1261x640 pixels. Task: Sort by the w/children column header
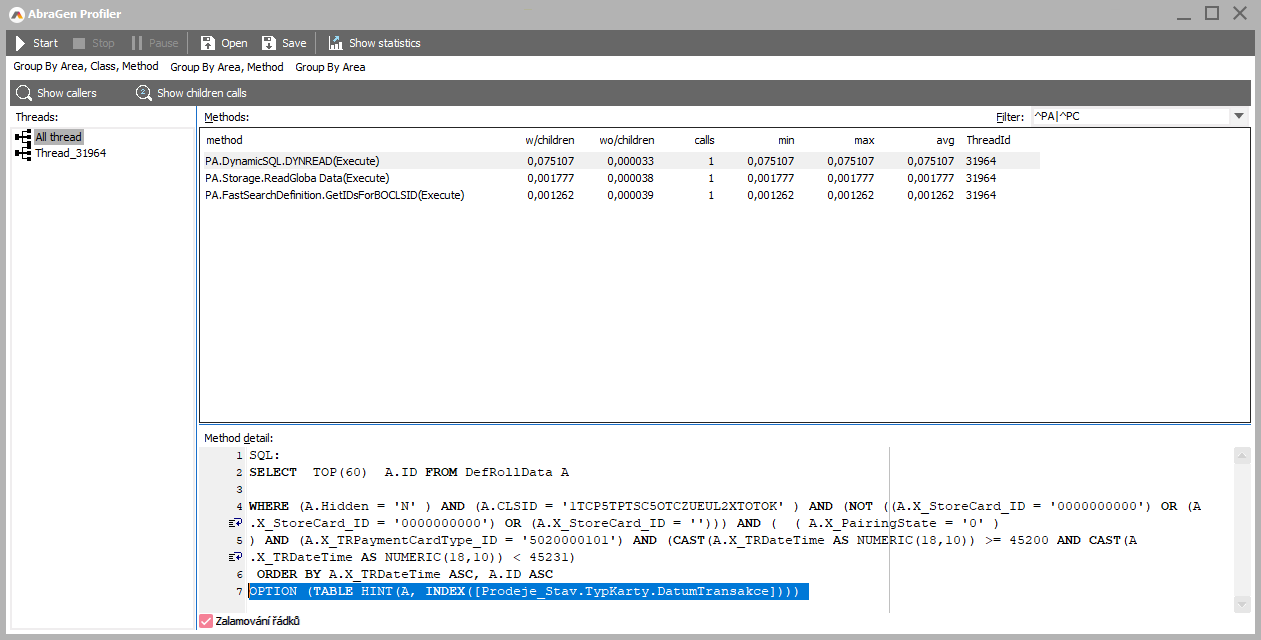click(x=549, y=140)
